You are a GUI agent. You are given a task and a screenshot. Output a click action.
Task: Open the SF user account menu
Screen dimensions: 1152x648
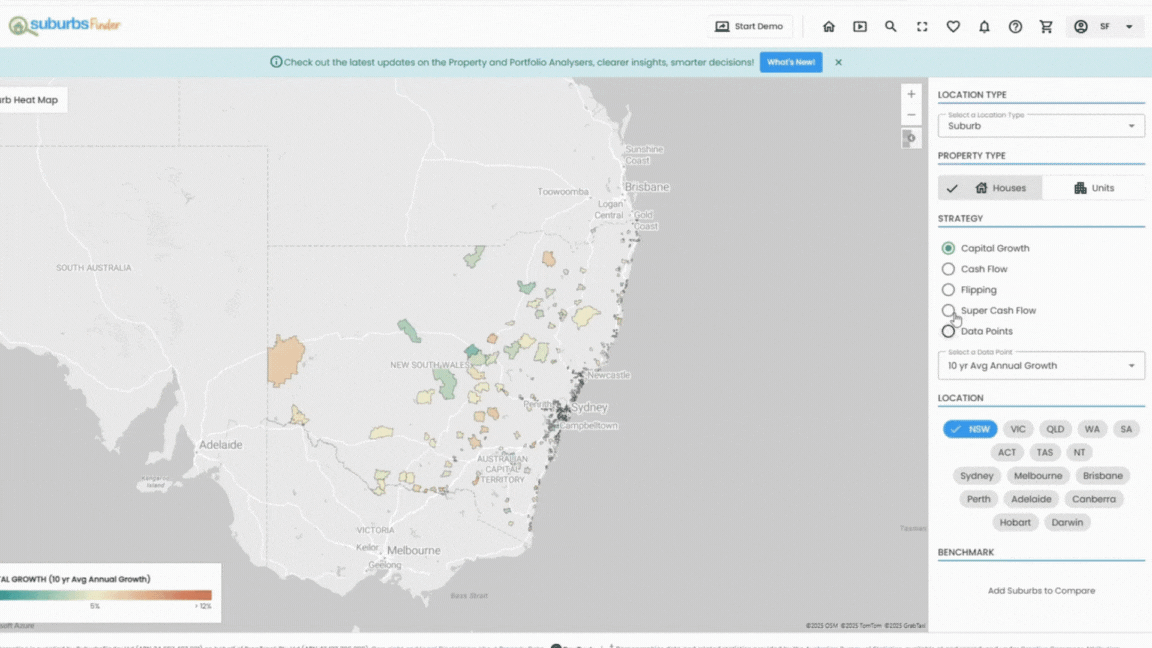tap(1104, 27)
